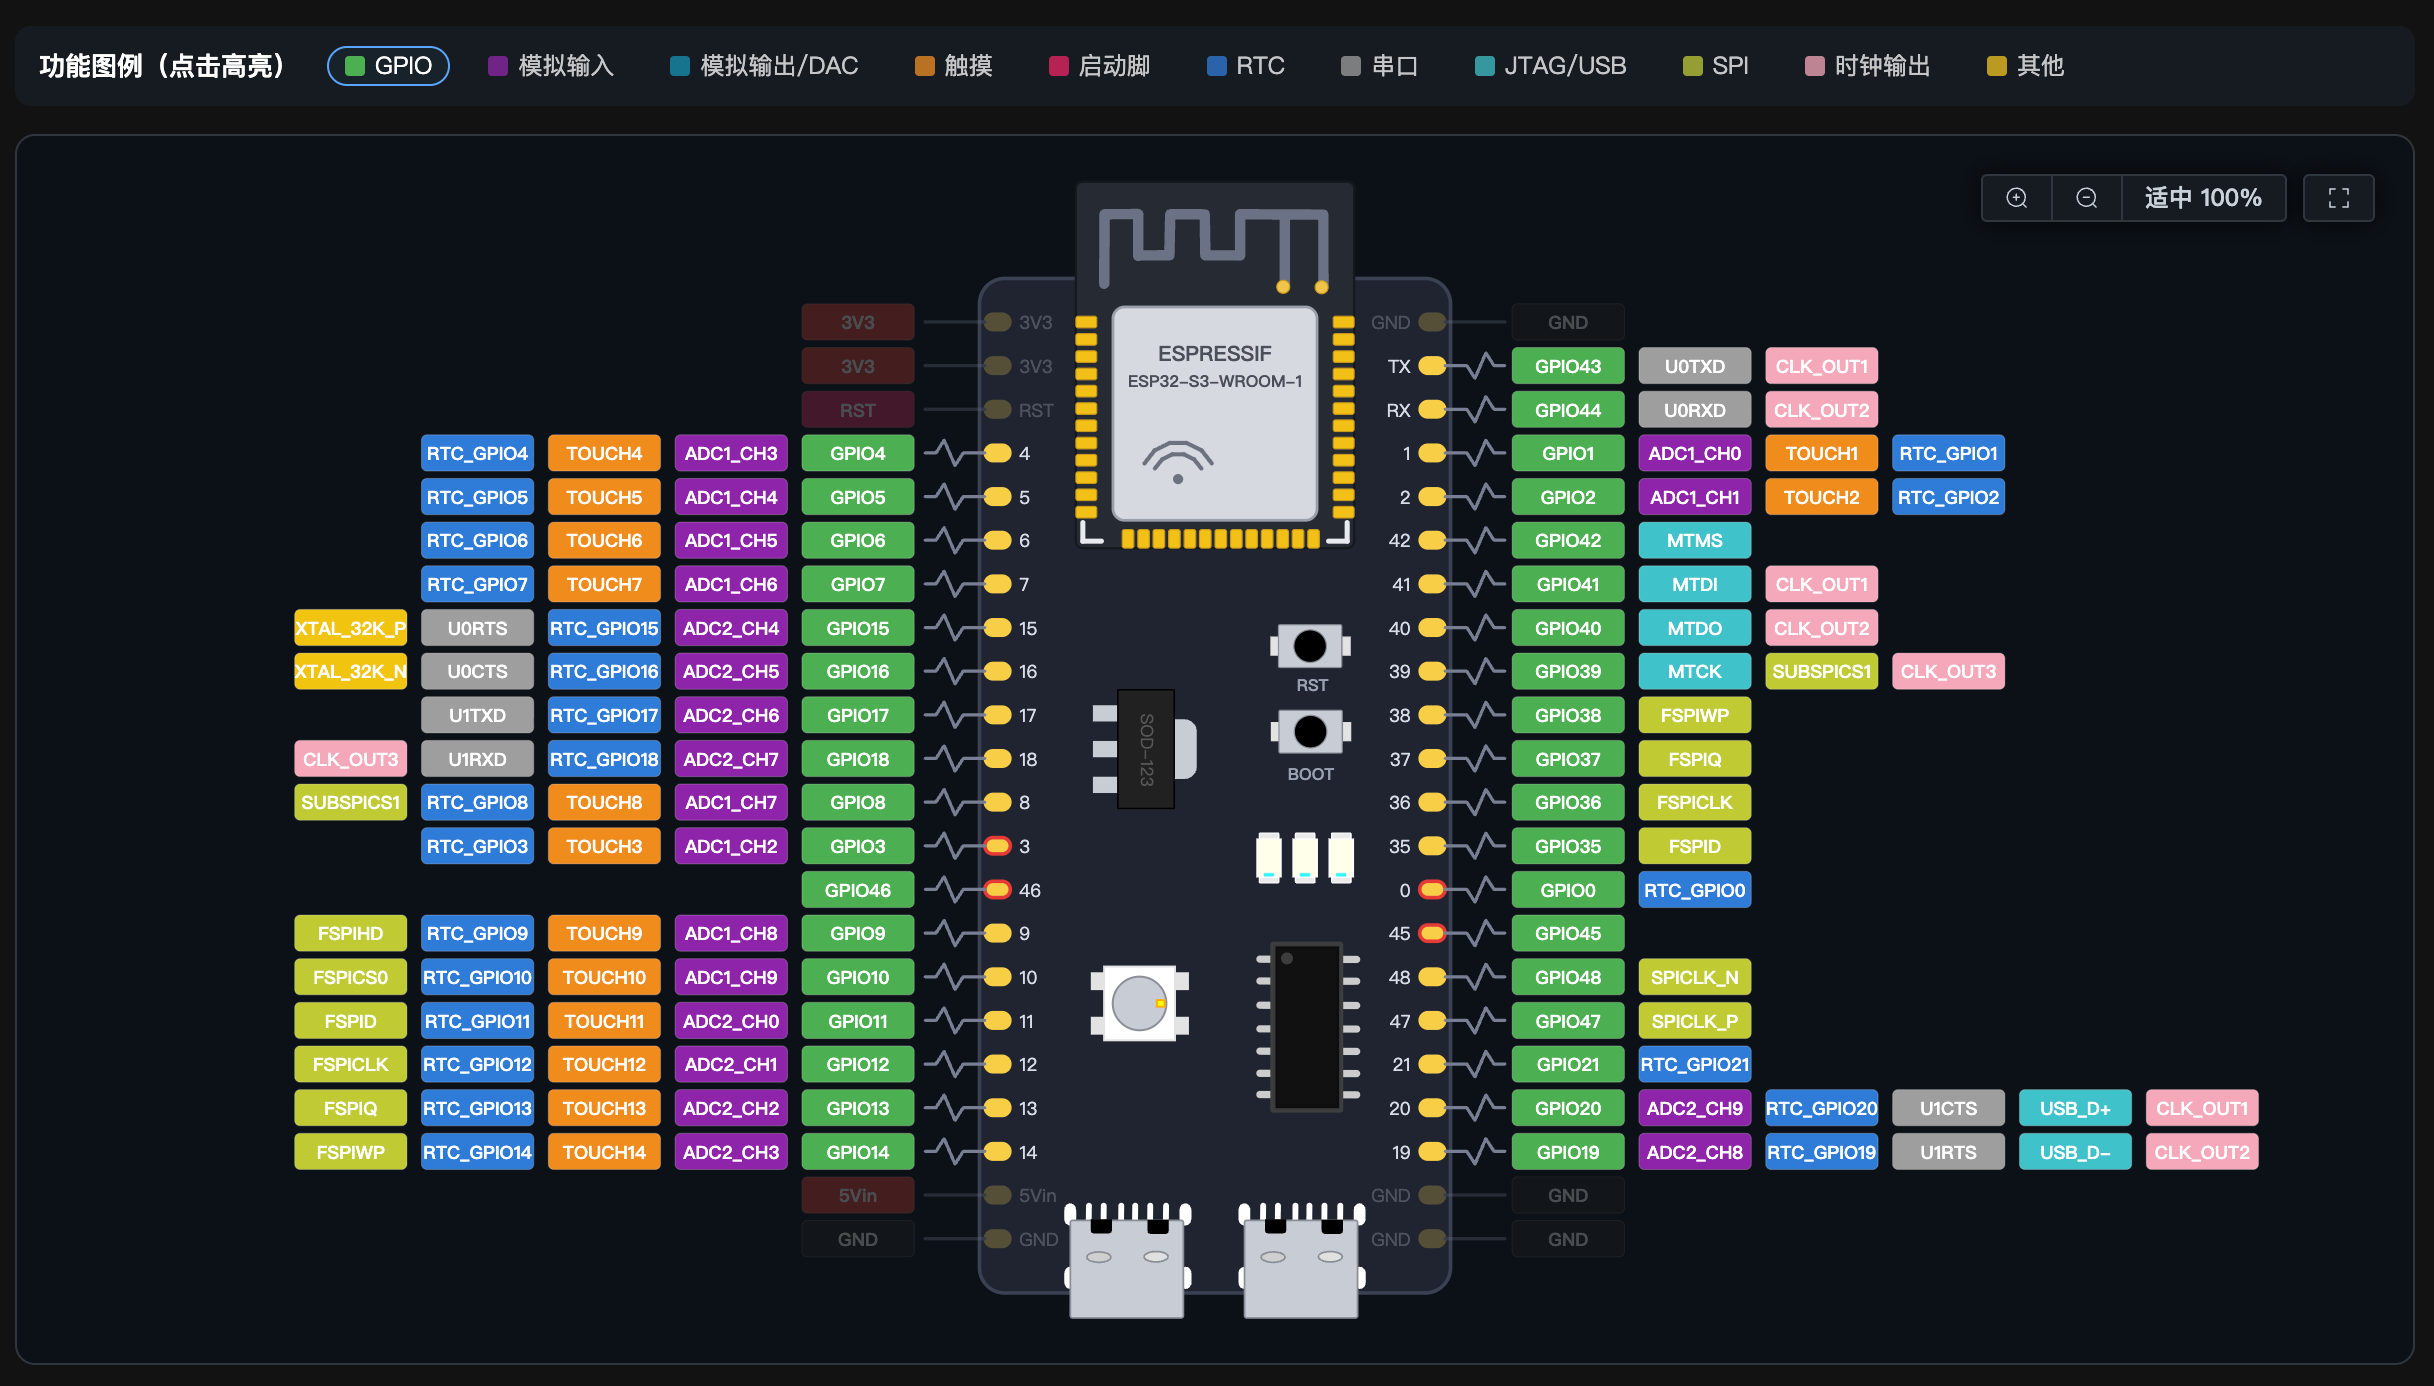Select the TOUCH4 label
The width and height of the screenshot is (2434, 1386).
coord(604,453)
